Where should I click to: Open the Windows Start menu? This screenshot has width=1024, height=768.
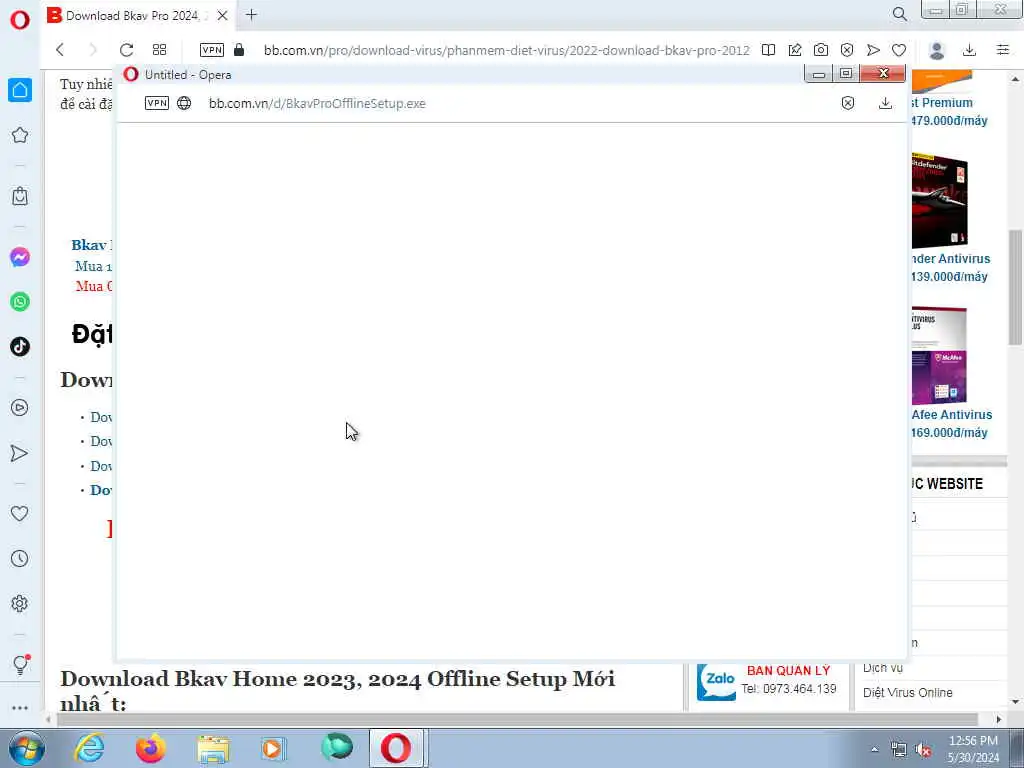[x=26, y=748]
